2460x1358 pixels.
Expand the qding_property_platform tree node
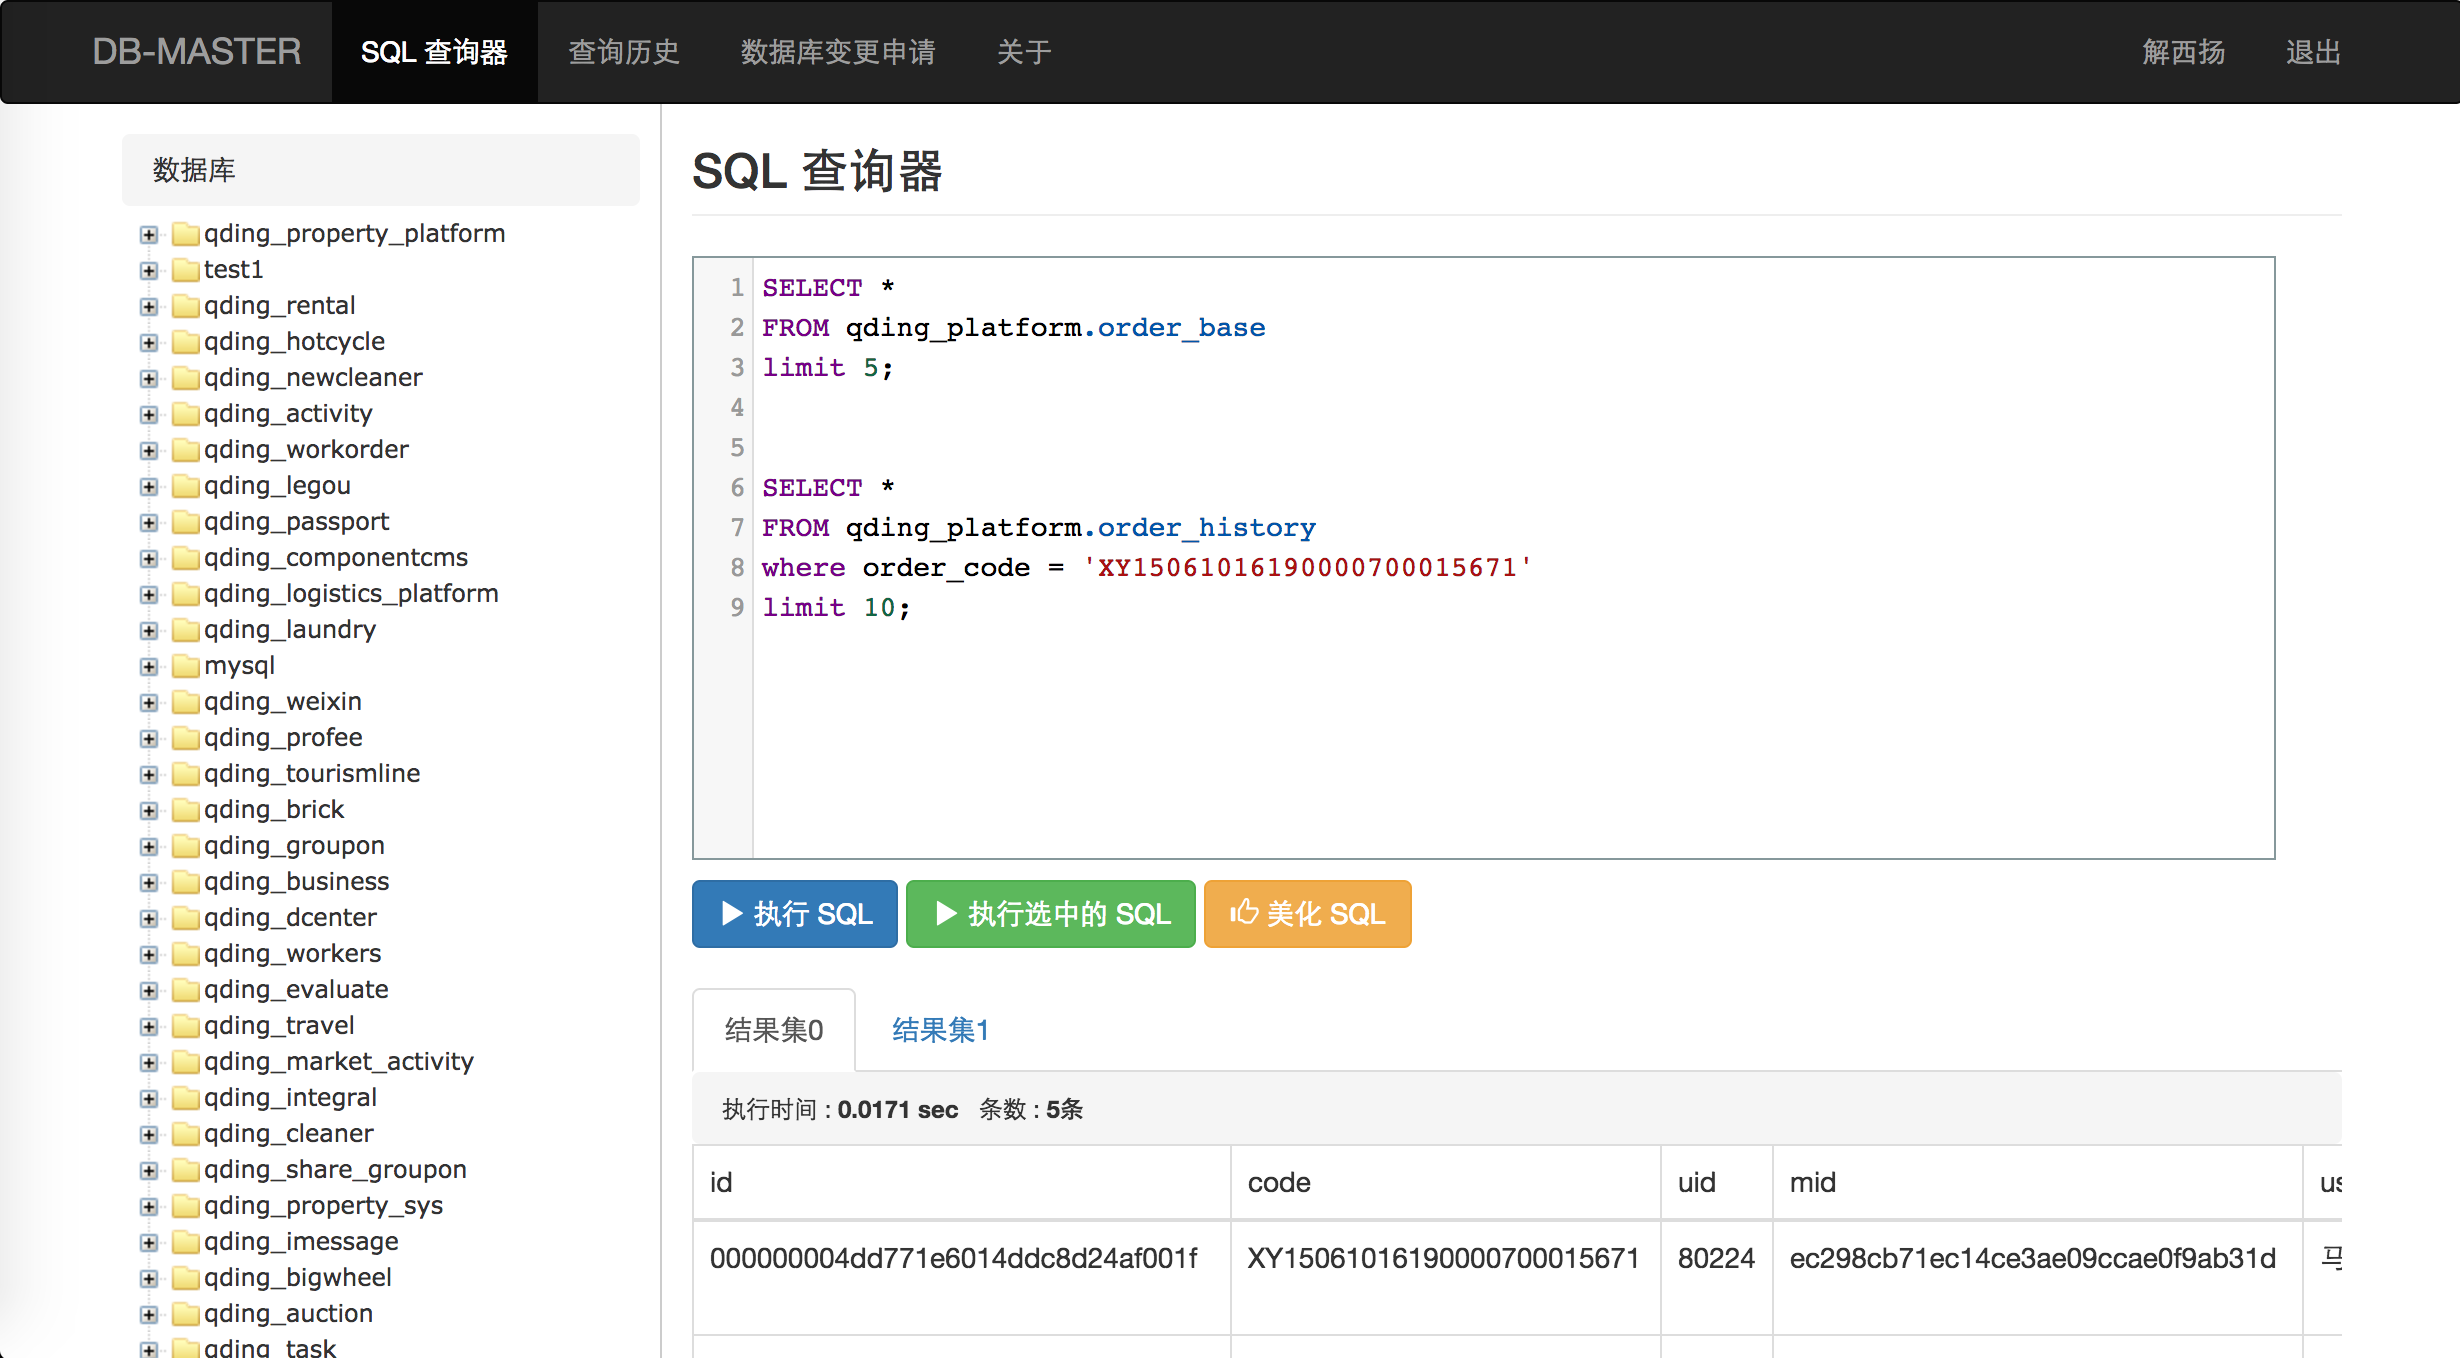coord(149,235)
